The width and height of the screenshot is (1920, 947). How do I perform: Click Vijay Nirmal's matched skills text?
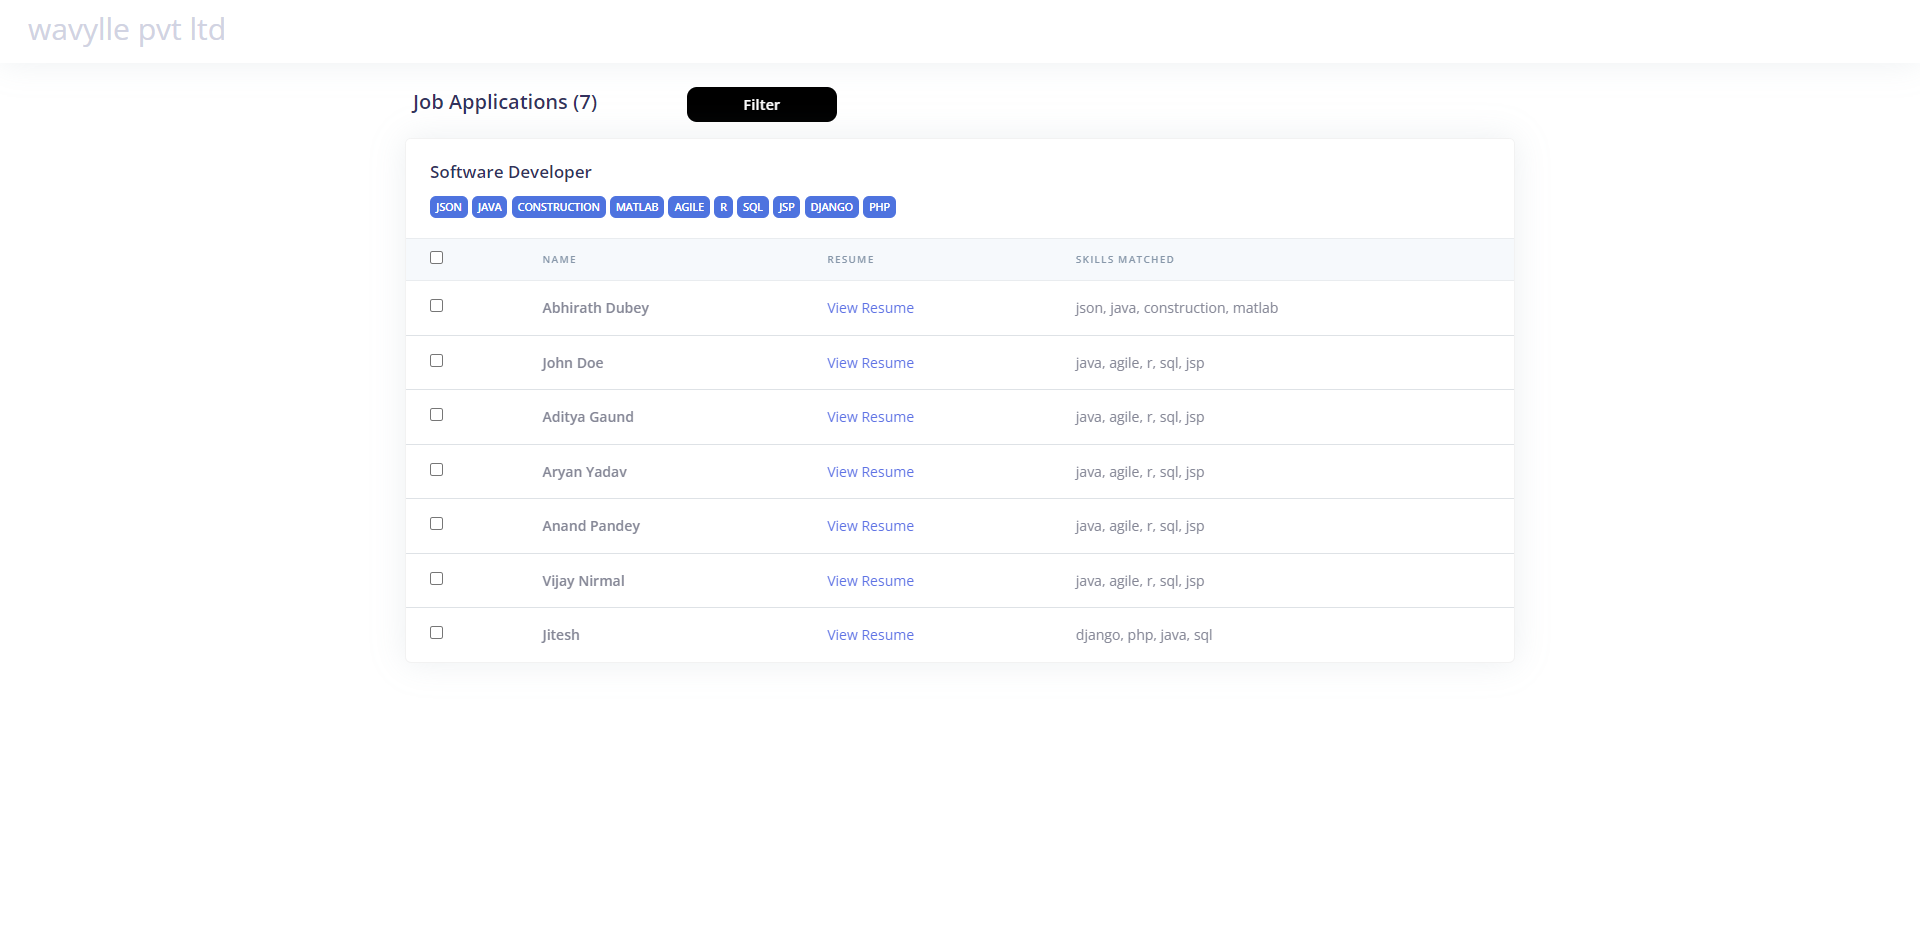coord(1139,581)
